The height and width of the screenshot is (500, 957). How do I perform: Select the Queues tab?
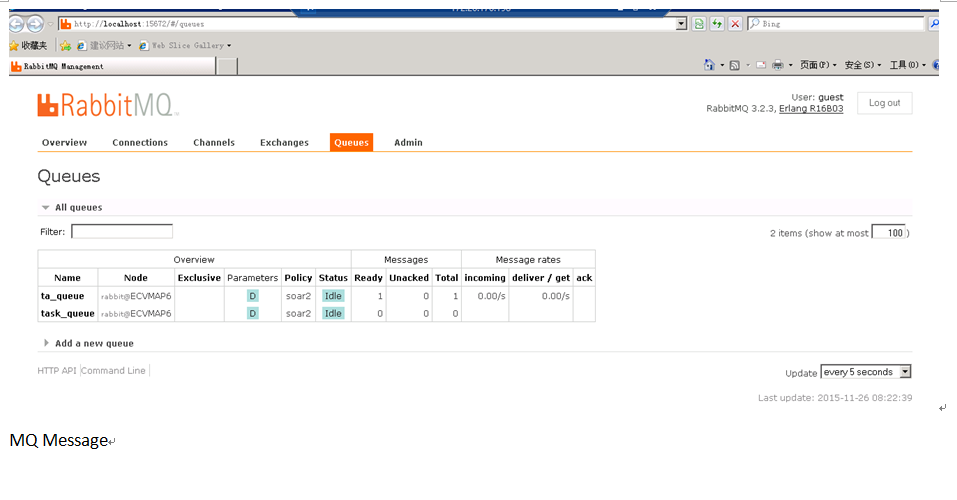[351, 142]
